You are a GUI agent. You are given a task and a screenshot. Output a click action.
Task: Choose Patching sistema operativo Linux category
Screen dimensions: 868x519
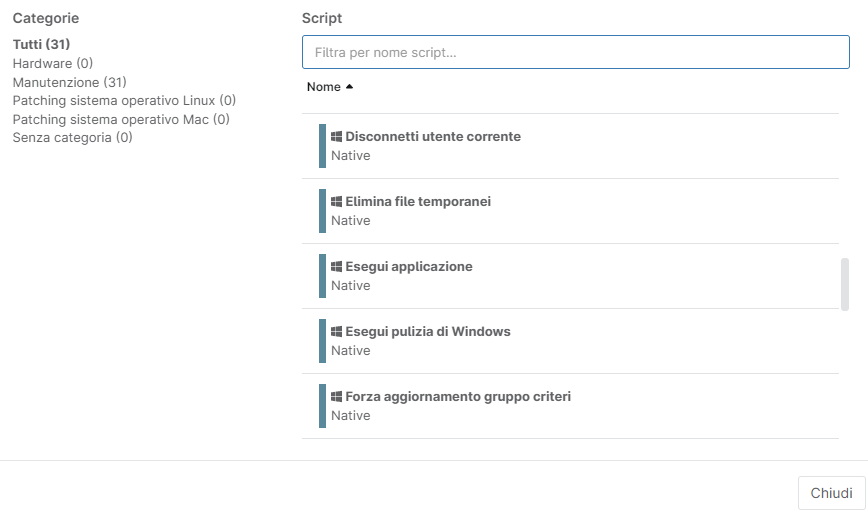point(124,101)
